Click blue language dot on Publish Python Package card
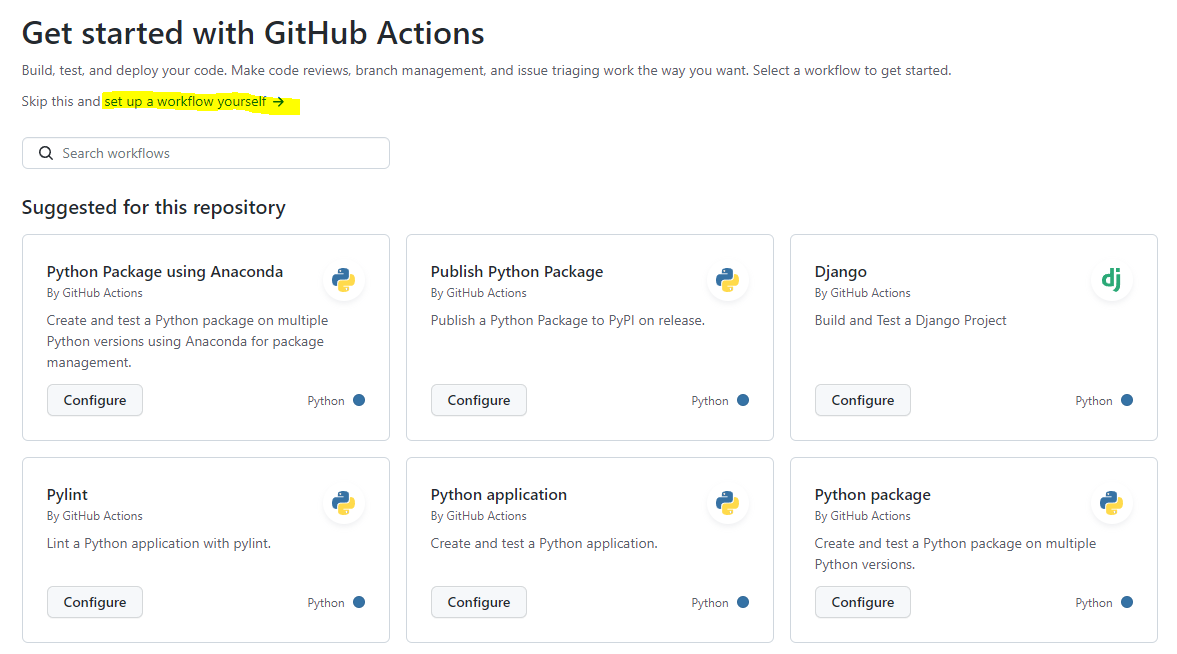The height and width of the screenshot is (654, 1177). [x=743, y=400]
